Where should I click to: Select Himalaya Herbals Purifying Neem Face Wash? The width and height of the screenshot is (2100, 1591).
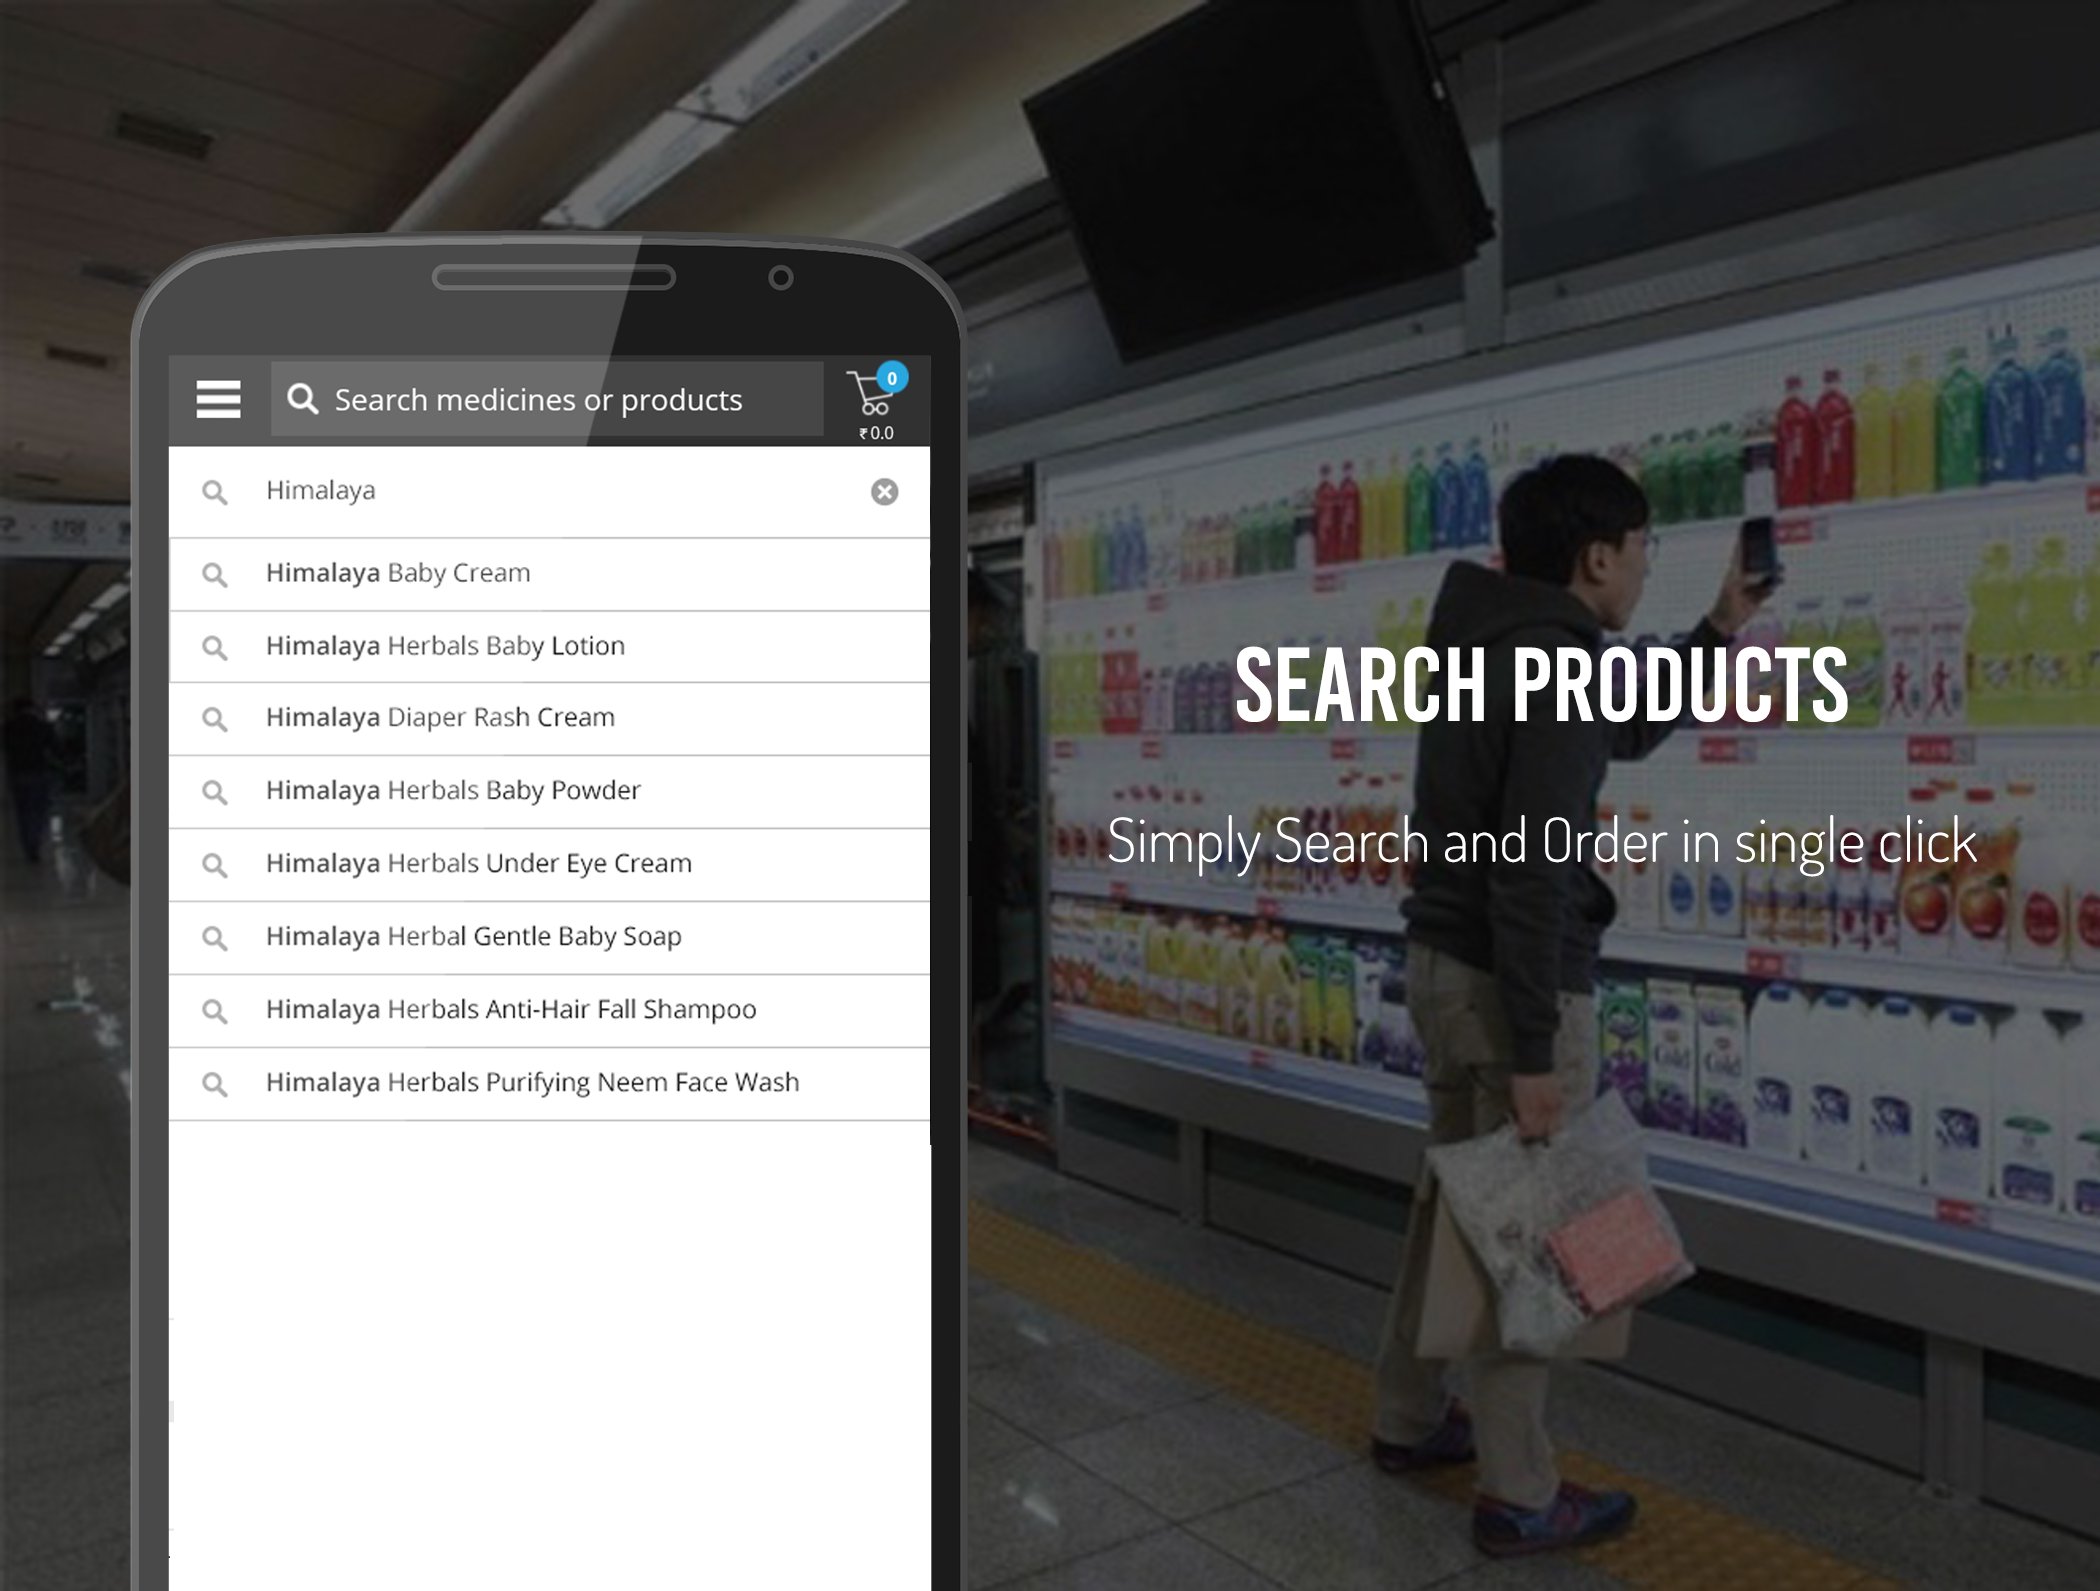(x=532, y=1083)
